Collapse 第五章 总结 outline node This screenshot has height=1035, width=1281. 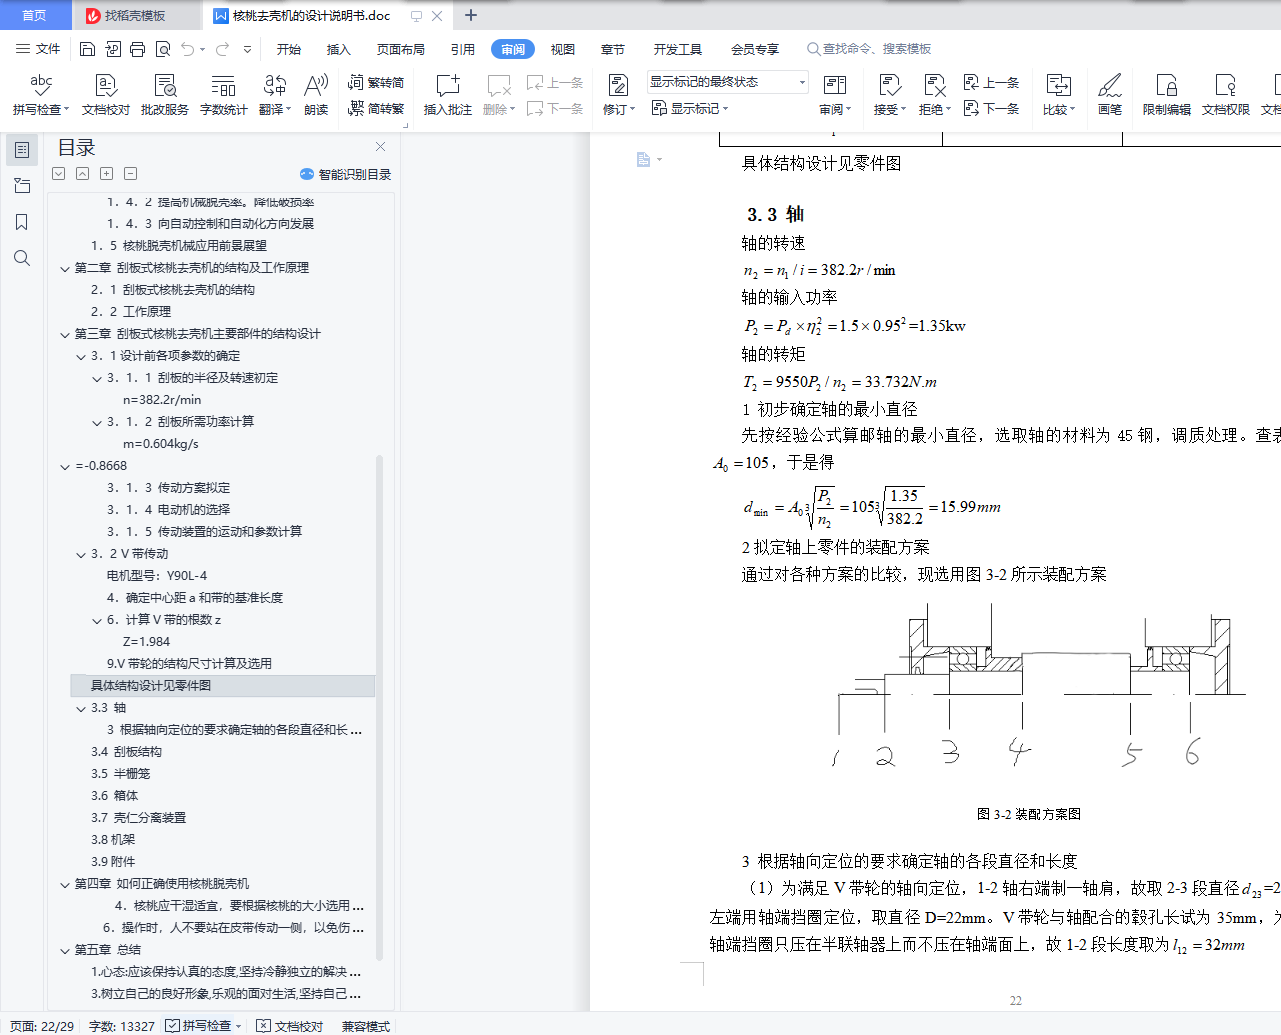(x=65, y=950)
